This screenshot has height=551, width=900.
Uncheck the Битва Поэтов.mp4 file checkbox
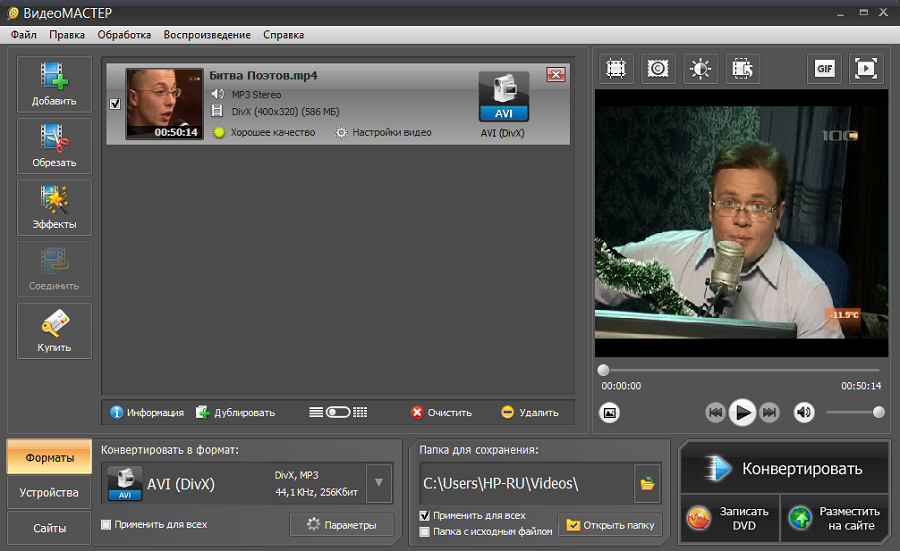click(114, 103)
